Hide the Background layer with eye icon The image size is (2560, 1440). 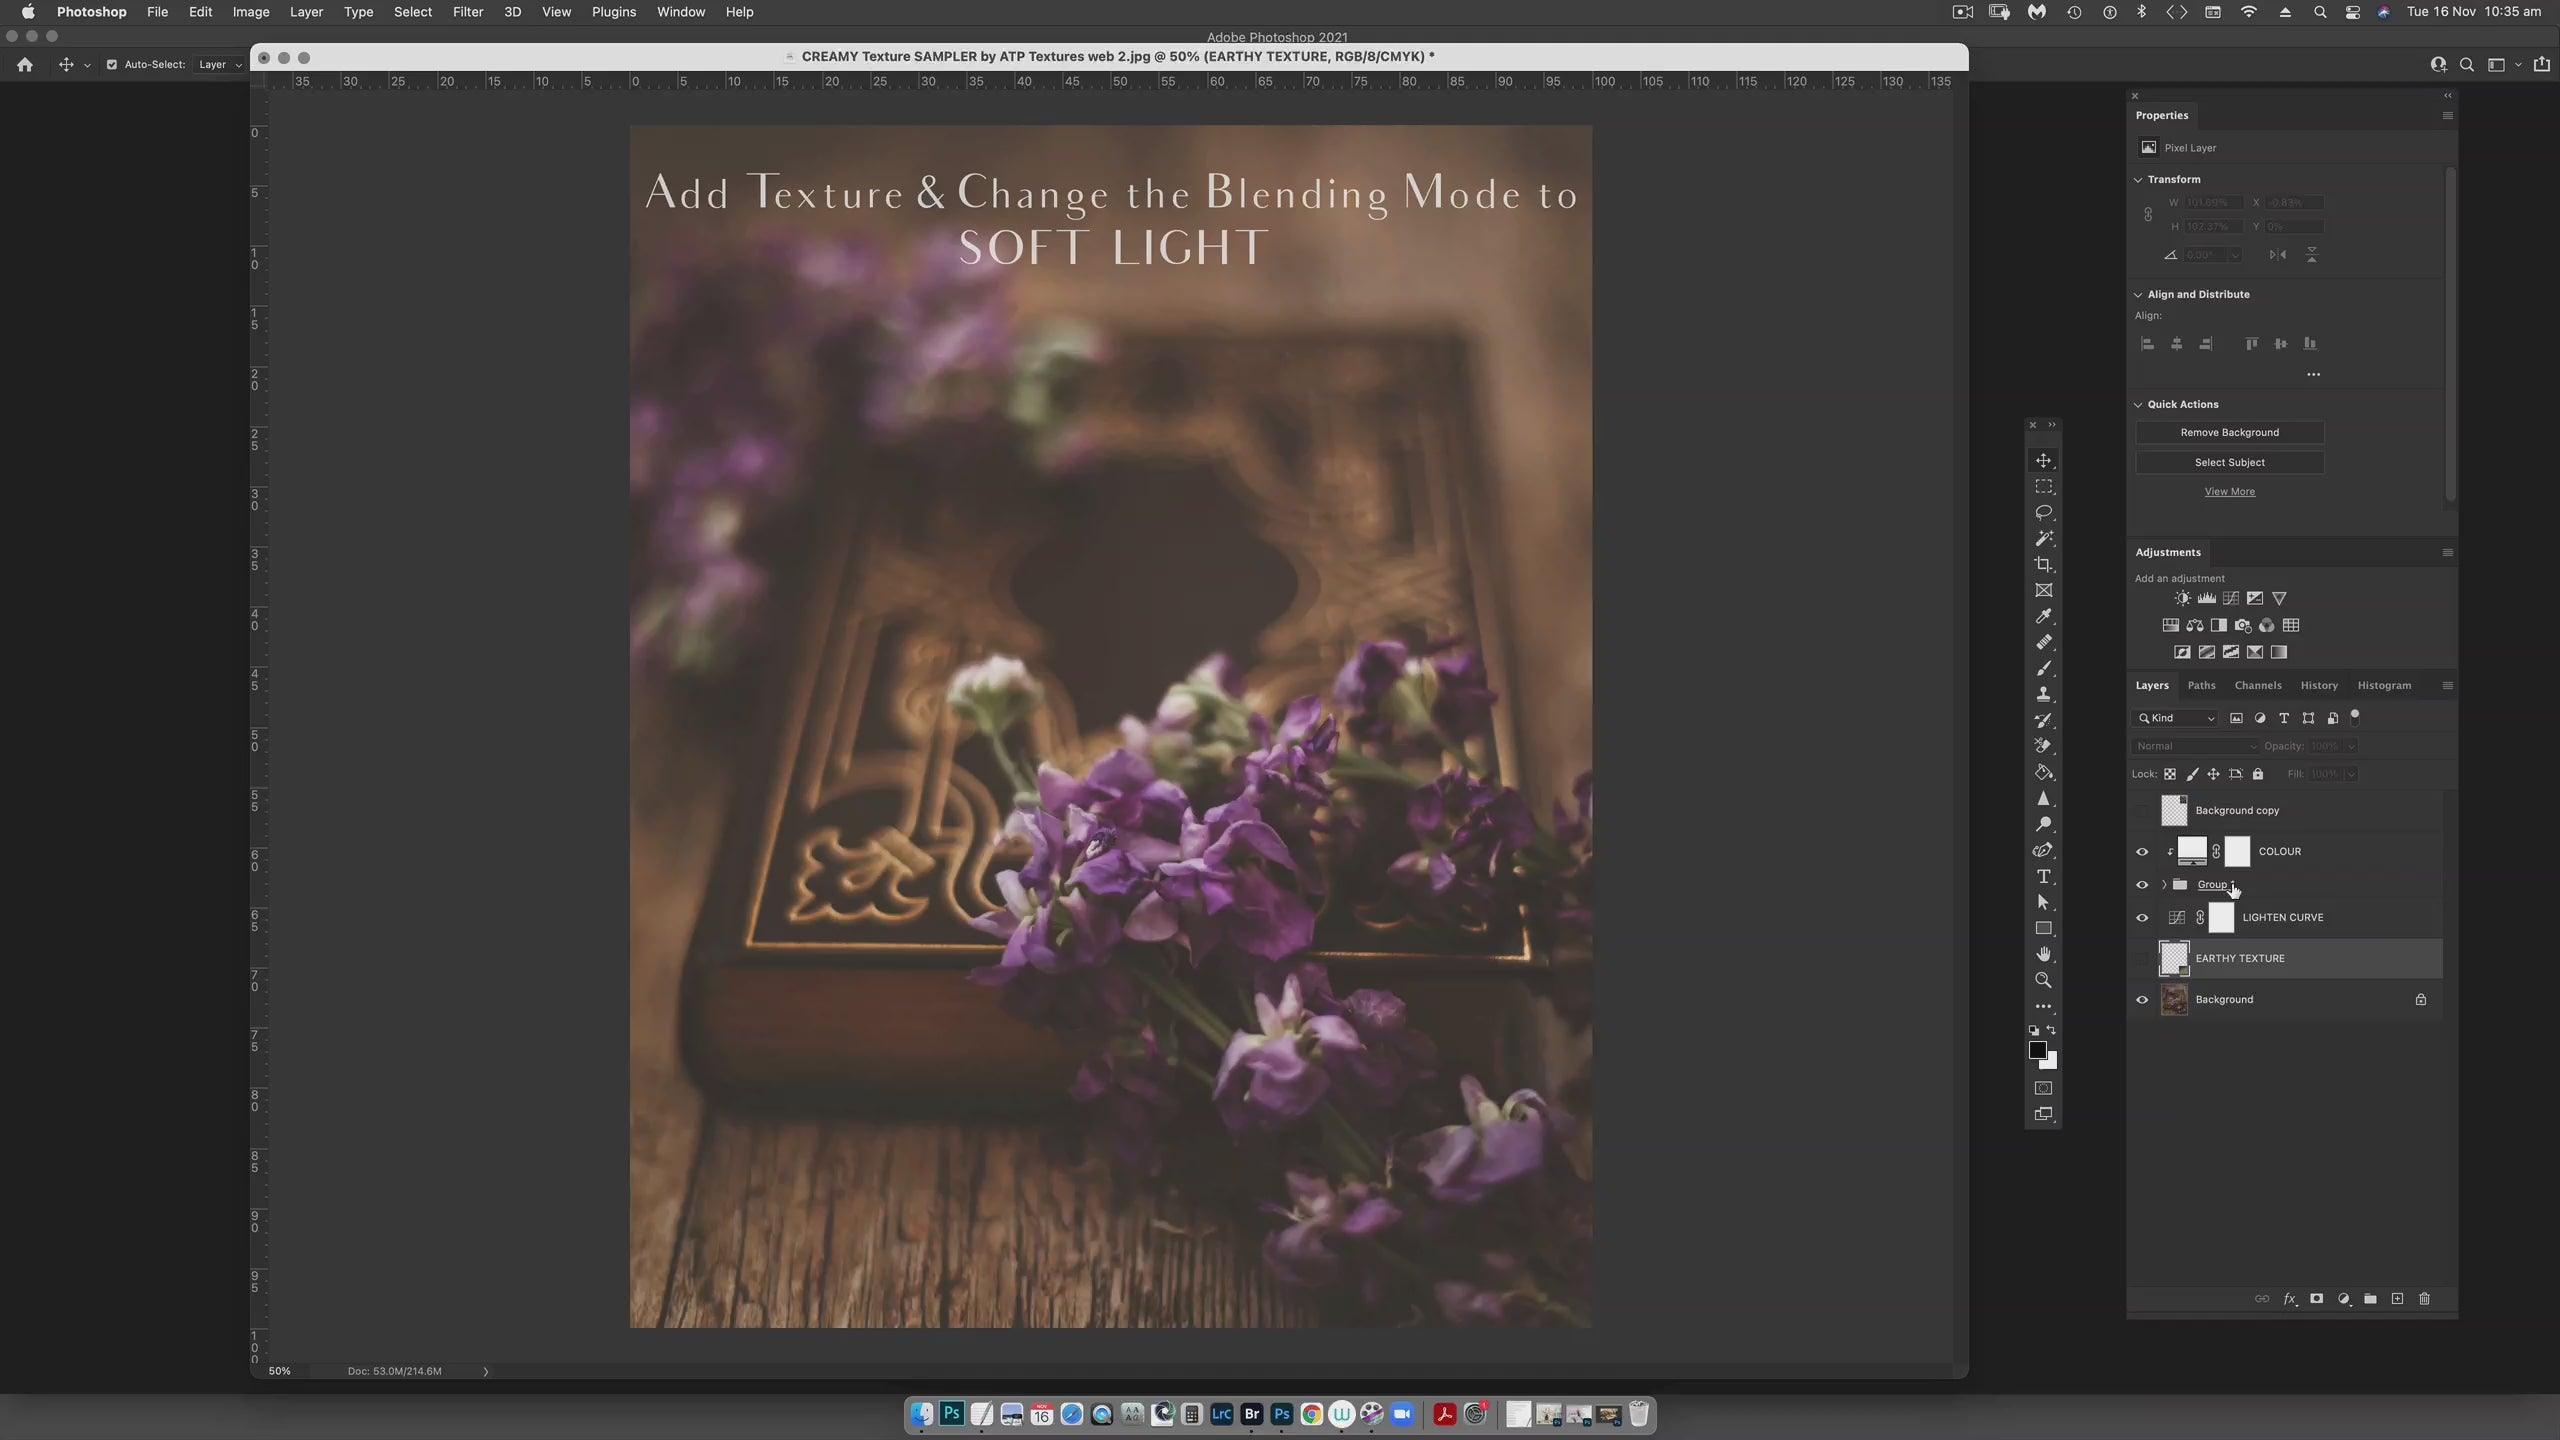point(2142,999)
